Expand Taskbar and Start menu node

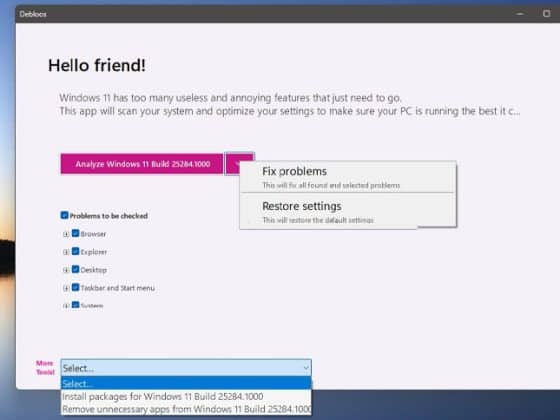[66, 288]
